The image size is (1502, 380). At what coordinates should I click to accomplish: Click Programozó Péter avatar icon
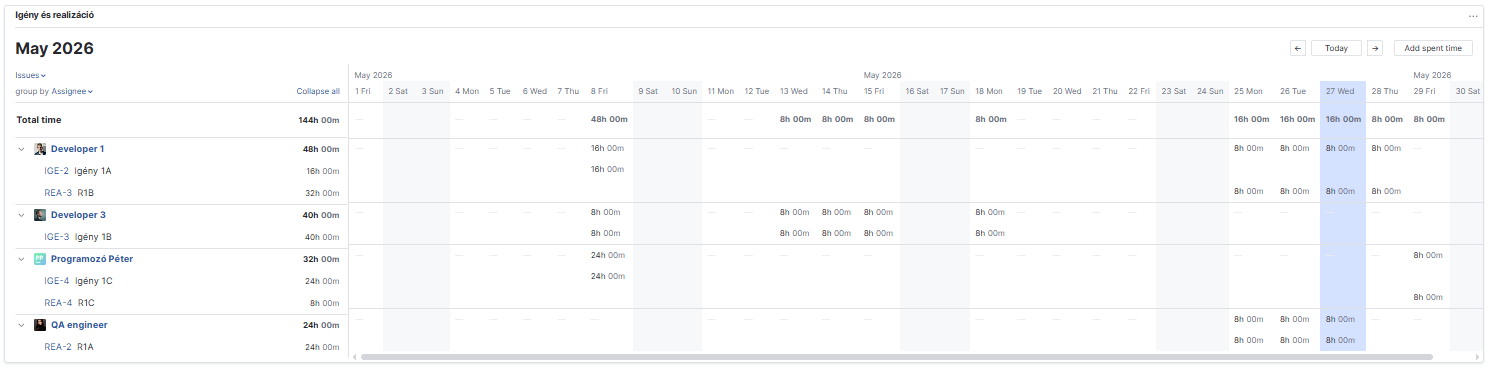(40, 259)
